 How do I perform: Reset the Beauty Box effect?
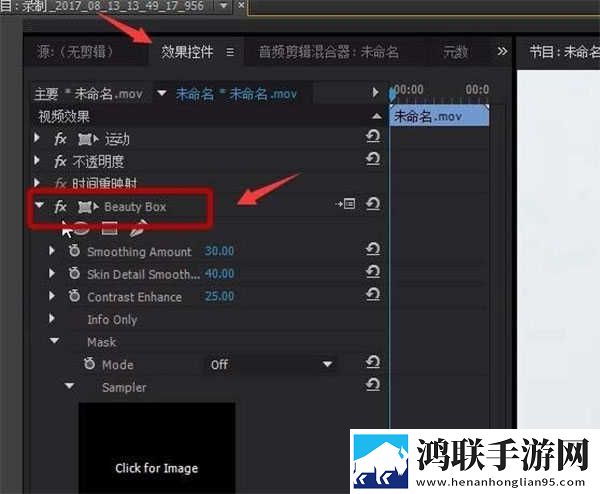[373, 204]
